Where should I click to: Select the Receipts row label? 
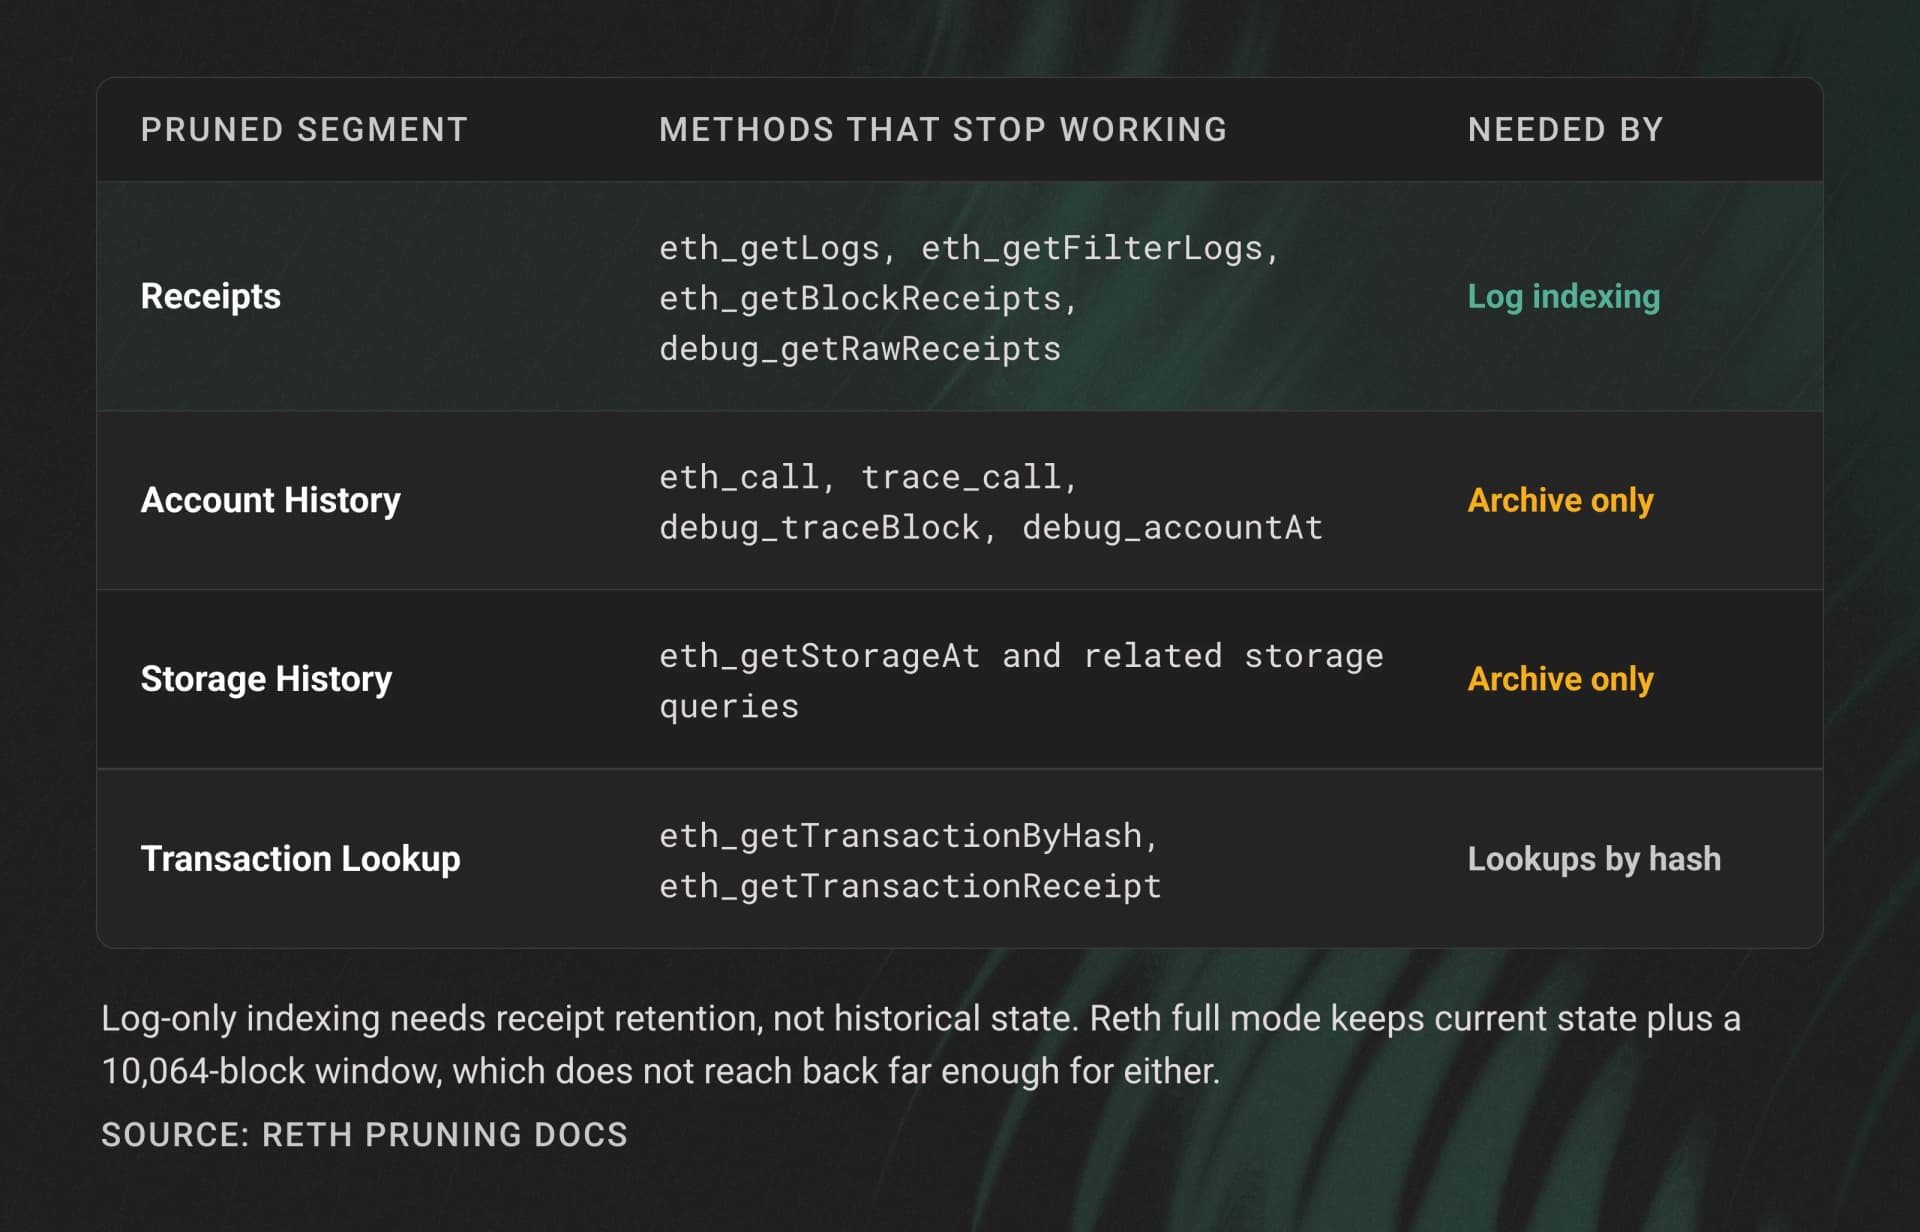coord(211,296)
